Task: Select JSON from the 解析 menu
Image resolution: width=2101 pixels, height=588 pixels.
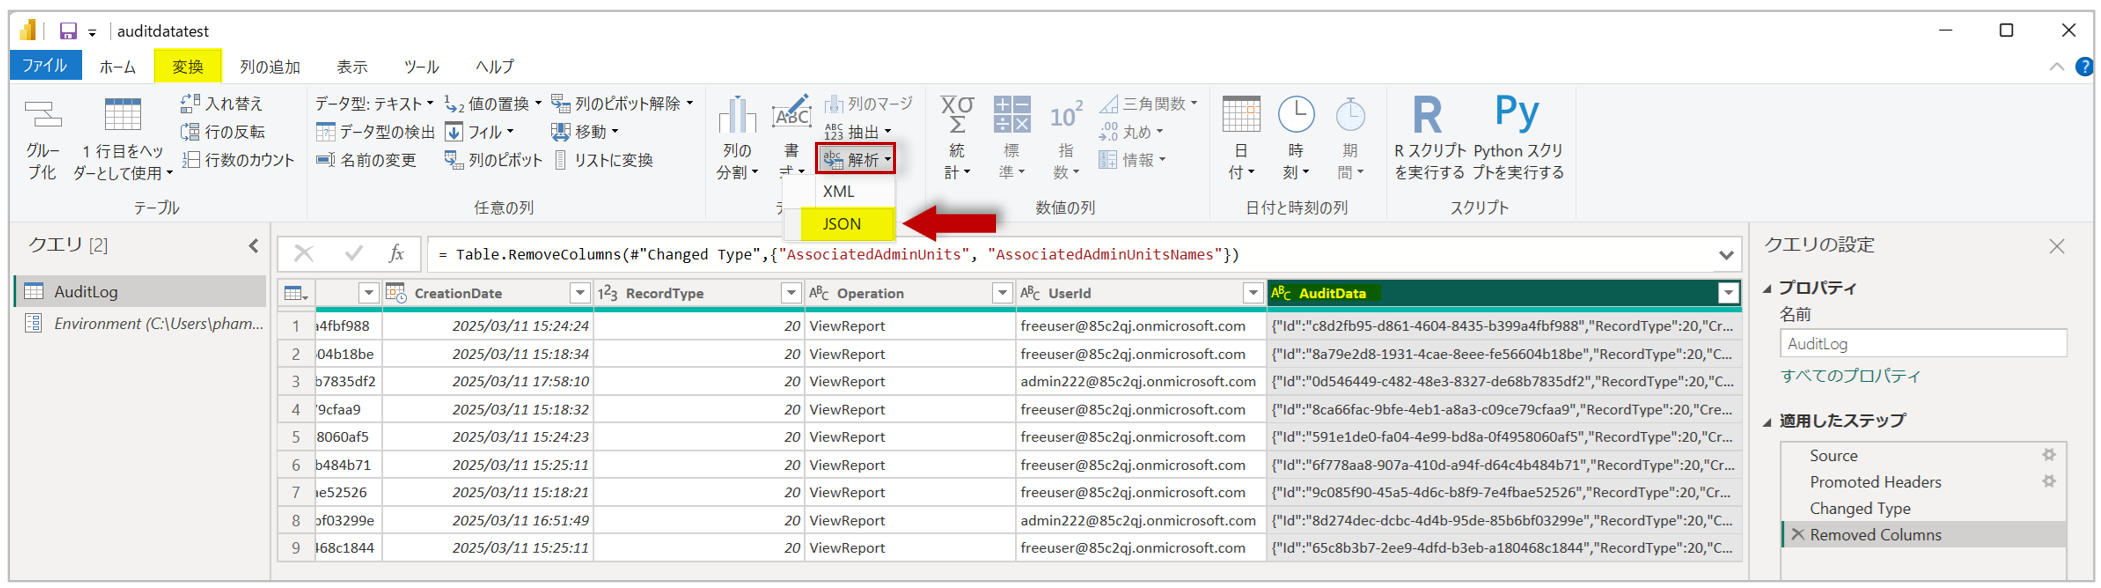Action: click(842, 224)
